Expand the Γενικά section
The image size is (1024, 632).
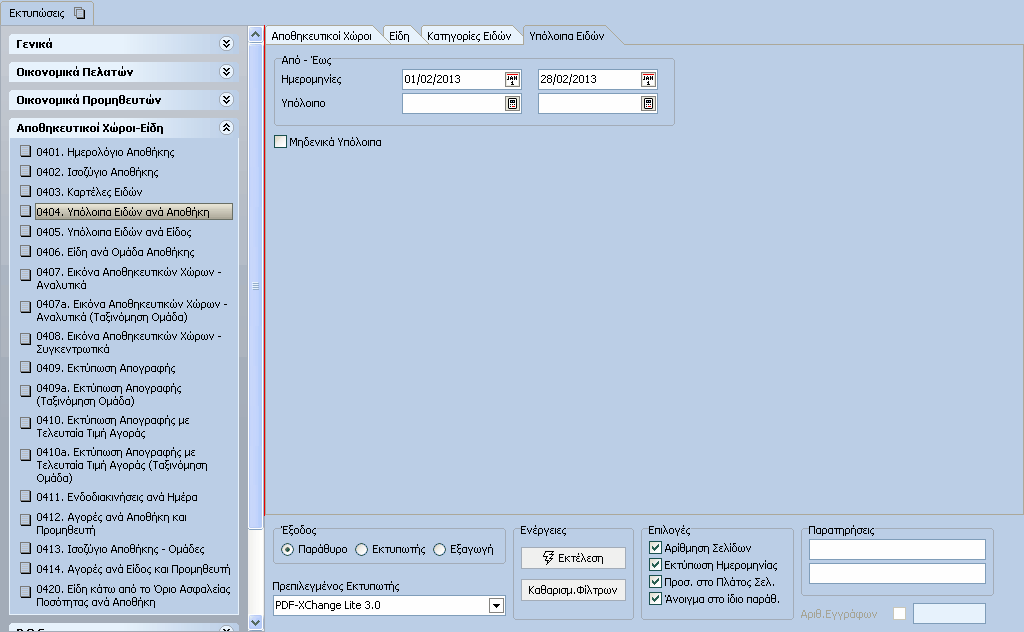(227, 44)
